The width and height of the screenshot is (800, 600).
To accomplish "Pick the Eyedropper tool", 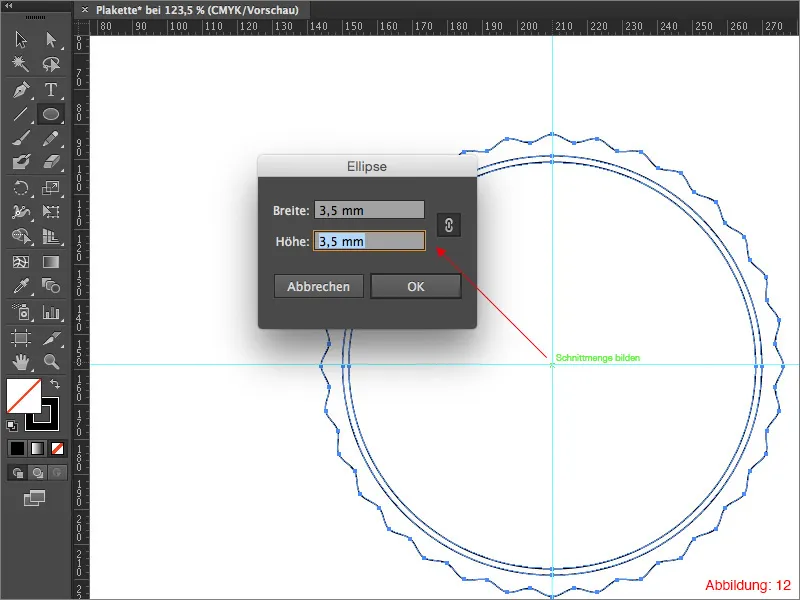I will [21, 286].
